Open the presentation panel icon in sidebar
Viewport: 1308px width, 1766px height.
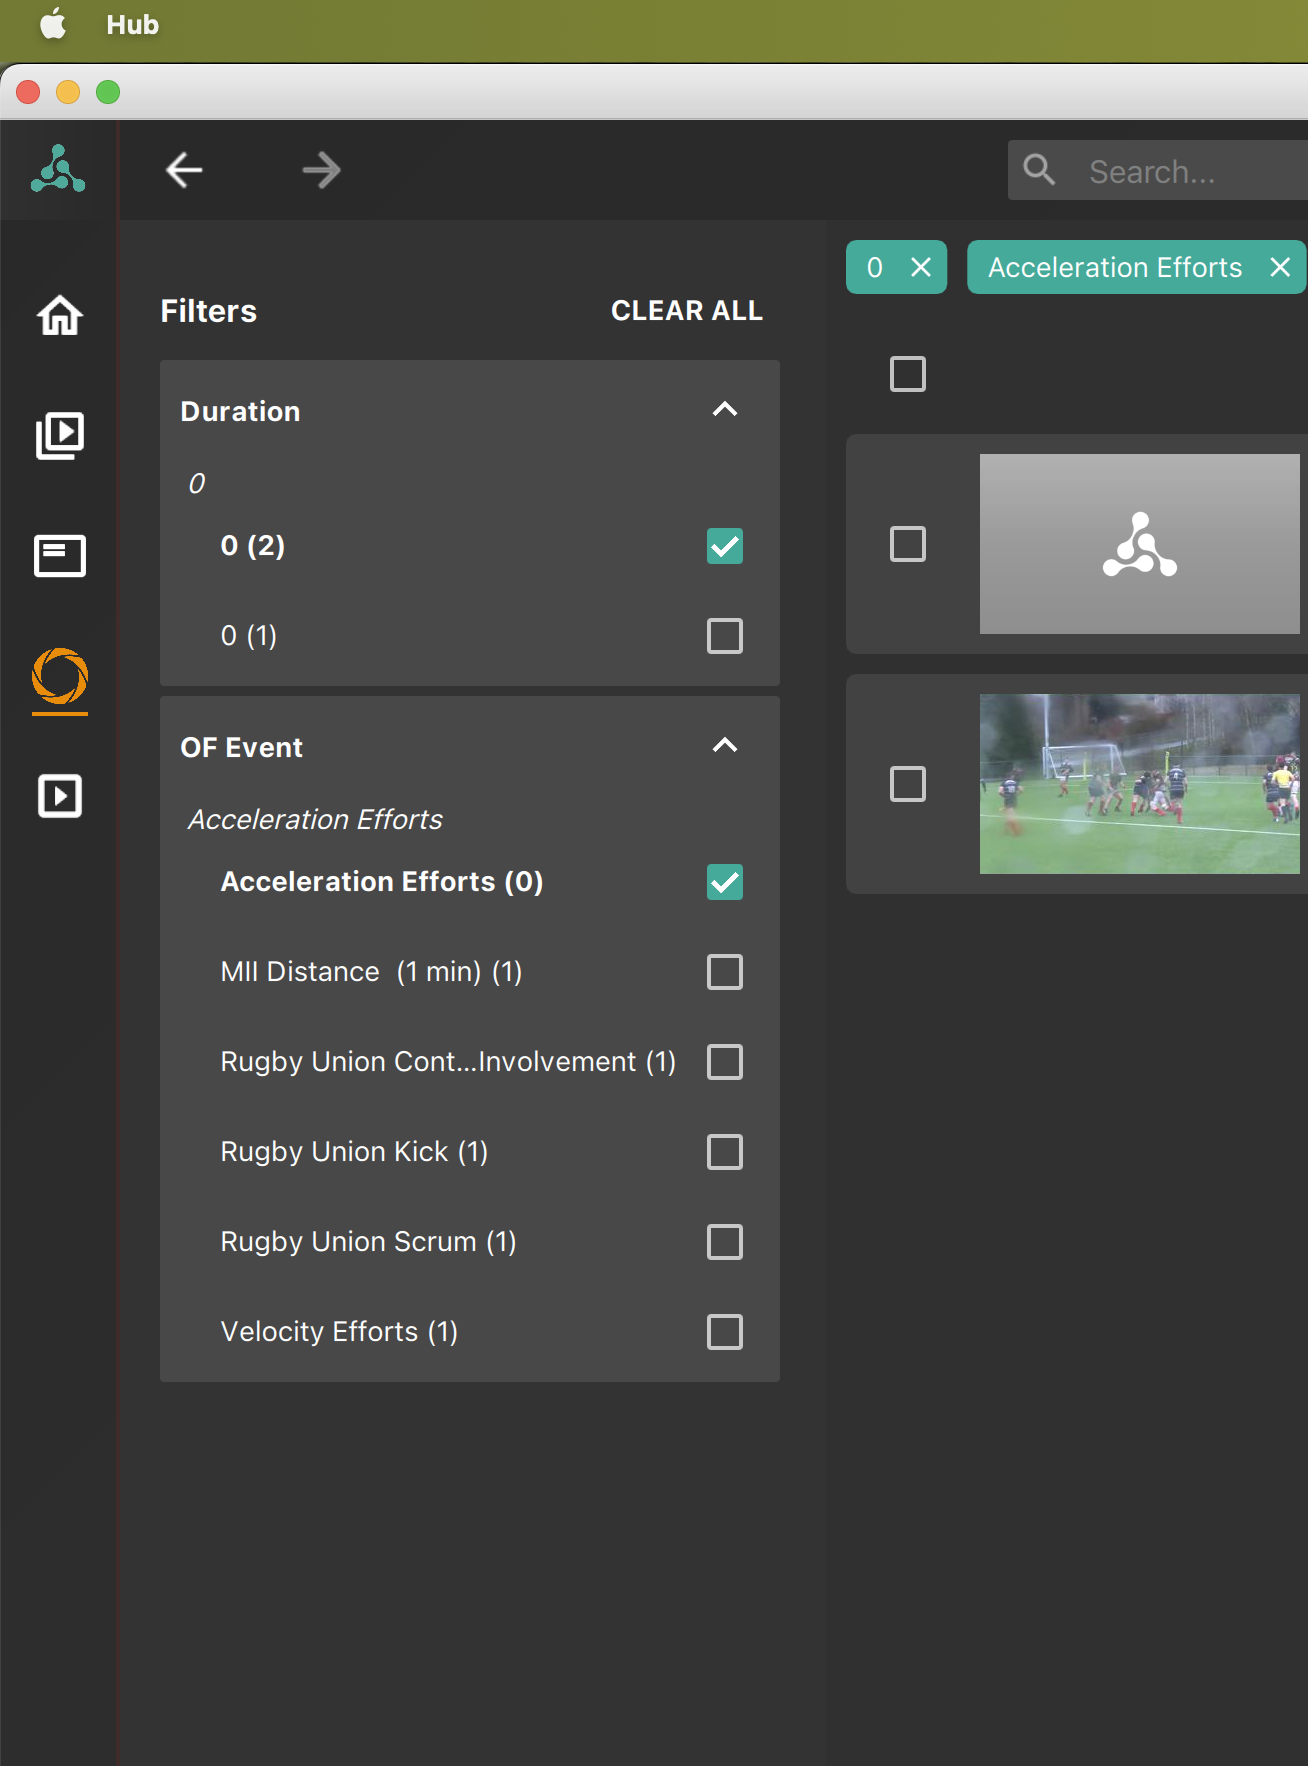60,556
